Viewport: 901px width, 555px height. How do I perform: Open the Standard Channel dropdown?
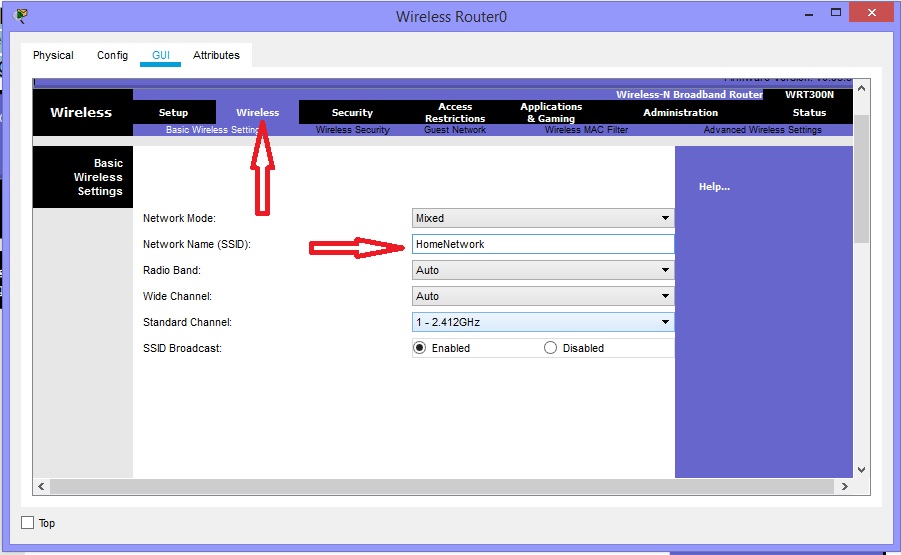543,322
